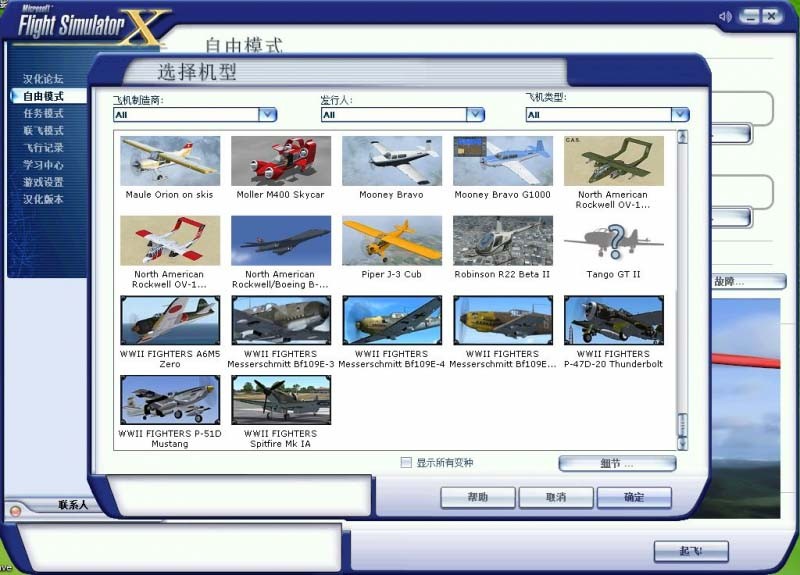800x575 pixels.
Task: Expand the 发行人 publisher dropdown arrow
Action: 476,114
